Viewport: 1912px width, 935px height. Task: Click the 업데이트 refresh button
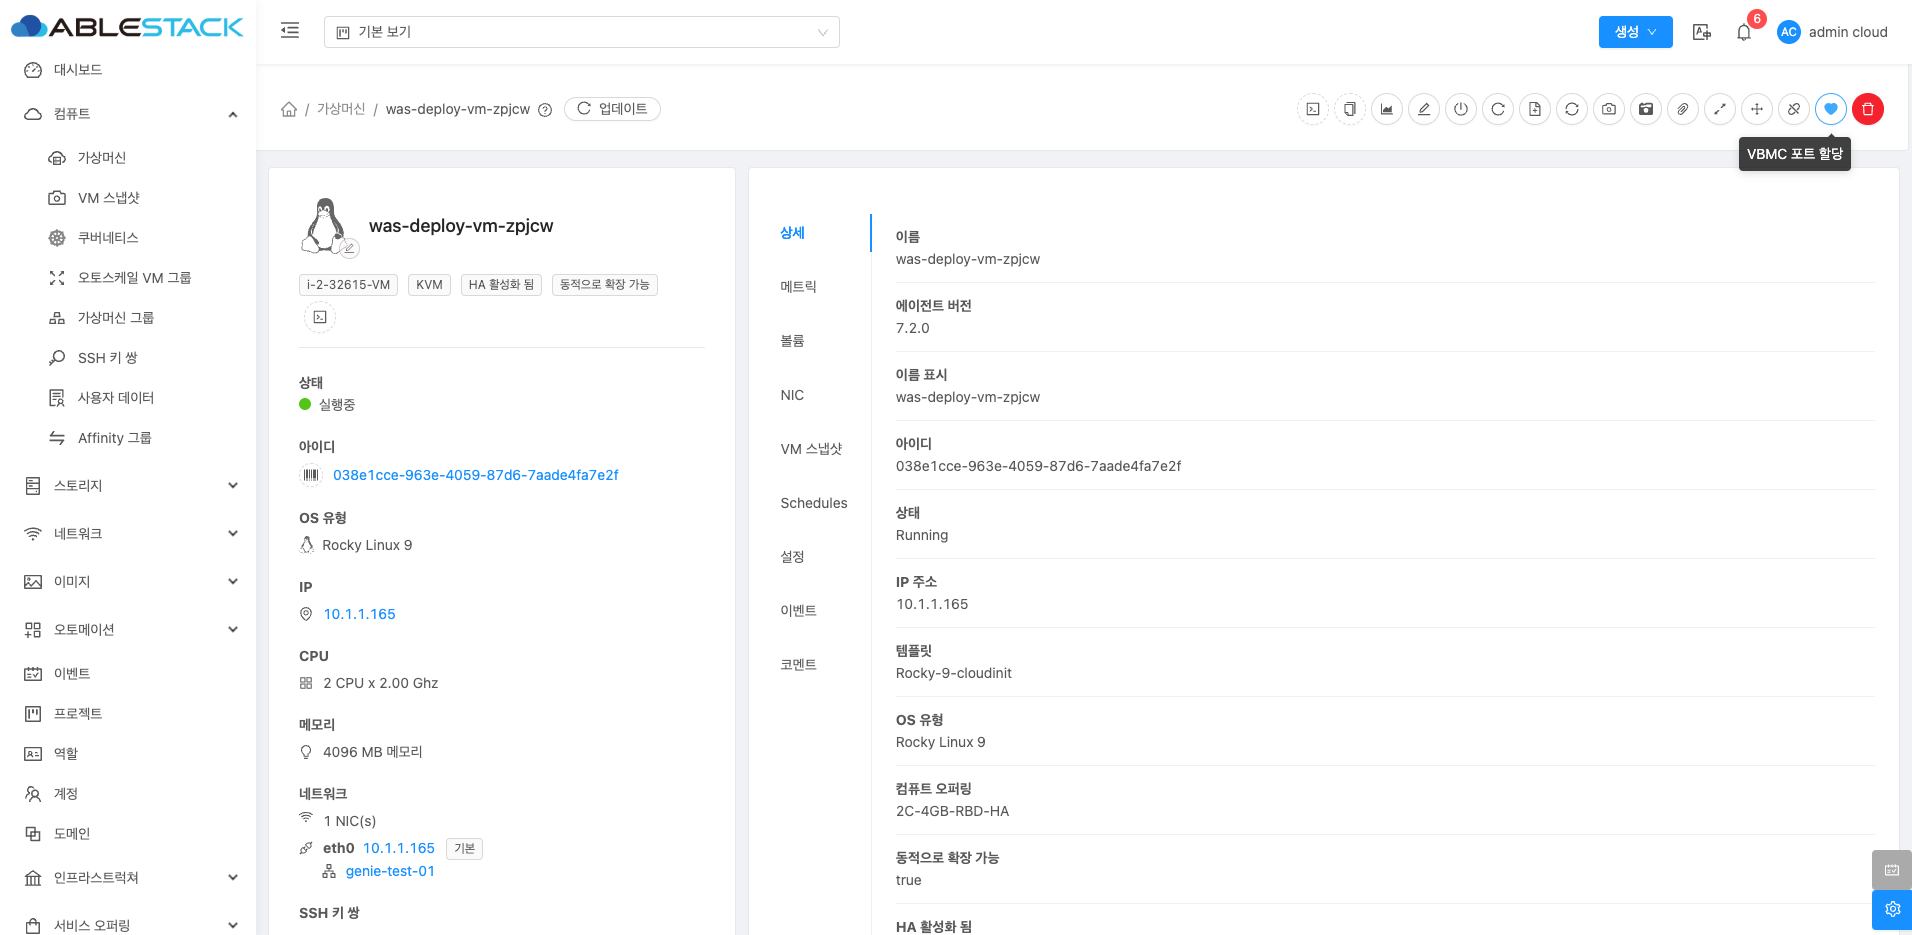tap(612, 109)
